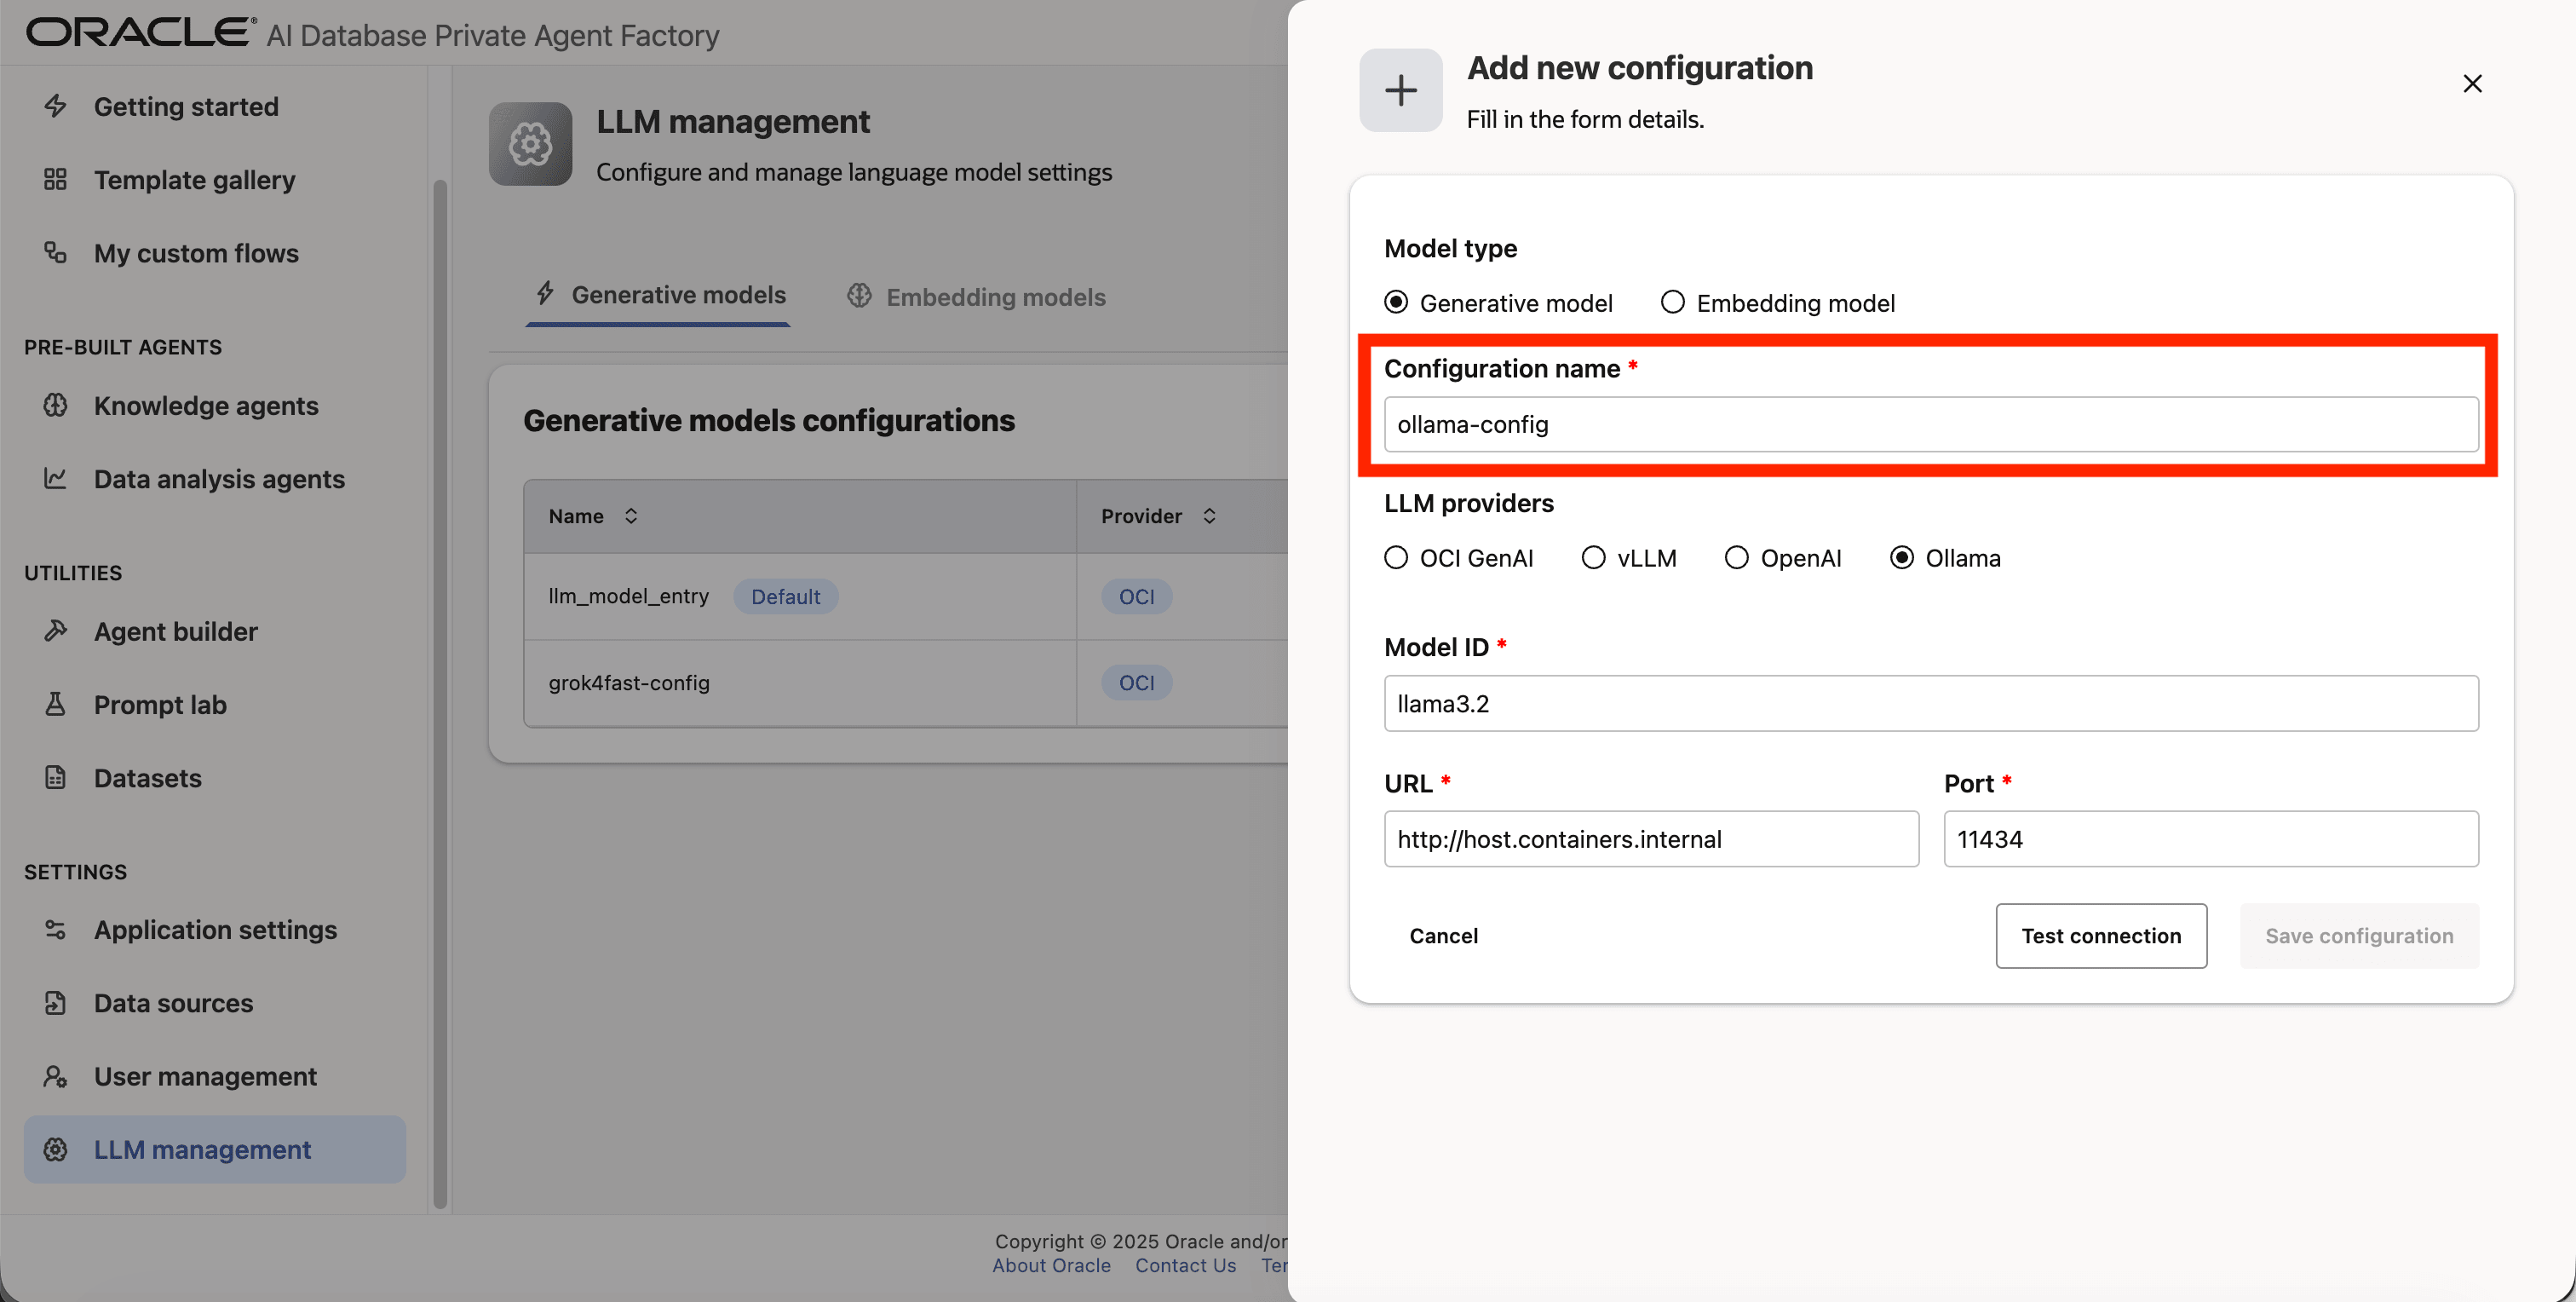Open Agent builder via its wrench icon

click(55, 631)
